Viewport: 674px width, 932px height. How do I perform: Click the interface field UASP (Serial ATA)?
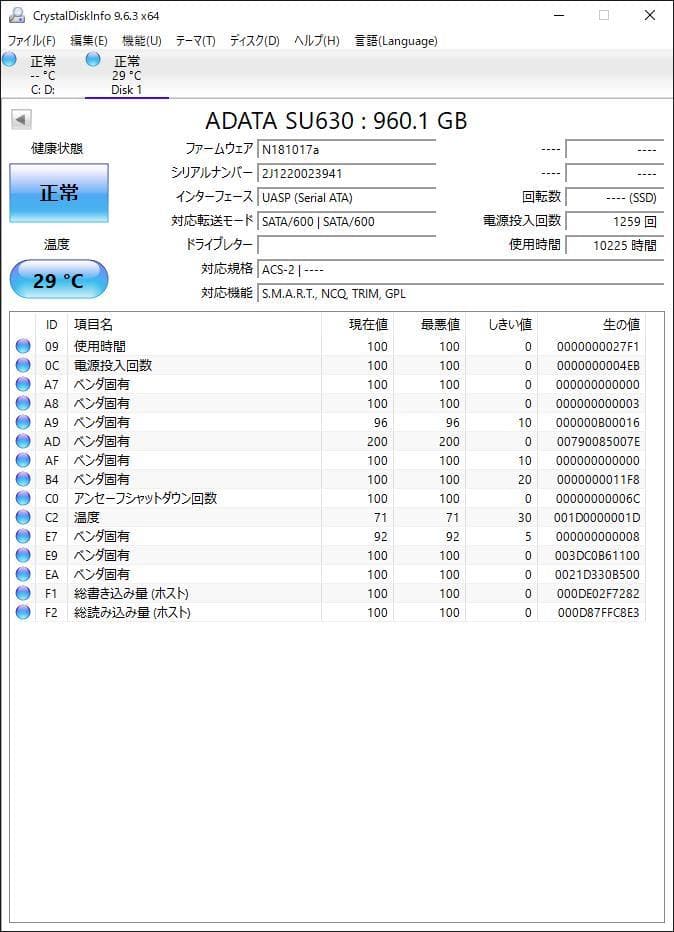coord(347,197)
